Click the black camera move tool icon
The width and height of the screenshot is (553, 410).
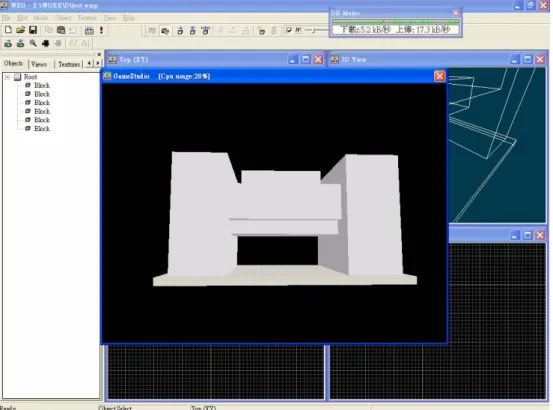click(x=45, y=43)
